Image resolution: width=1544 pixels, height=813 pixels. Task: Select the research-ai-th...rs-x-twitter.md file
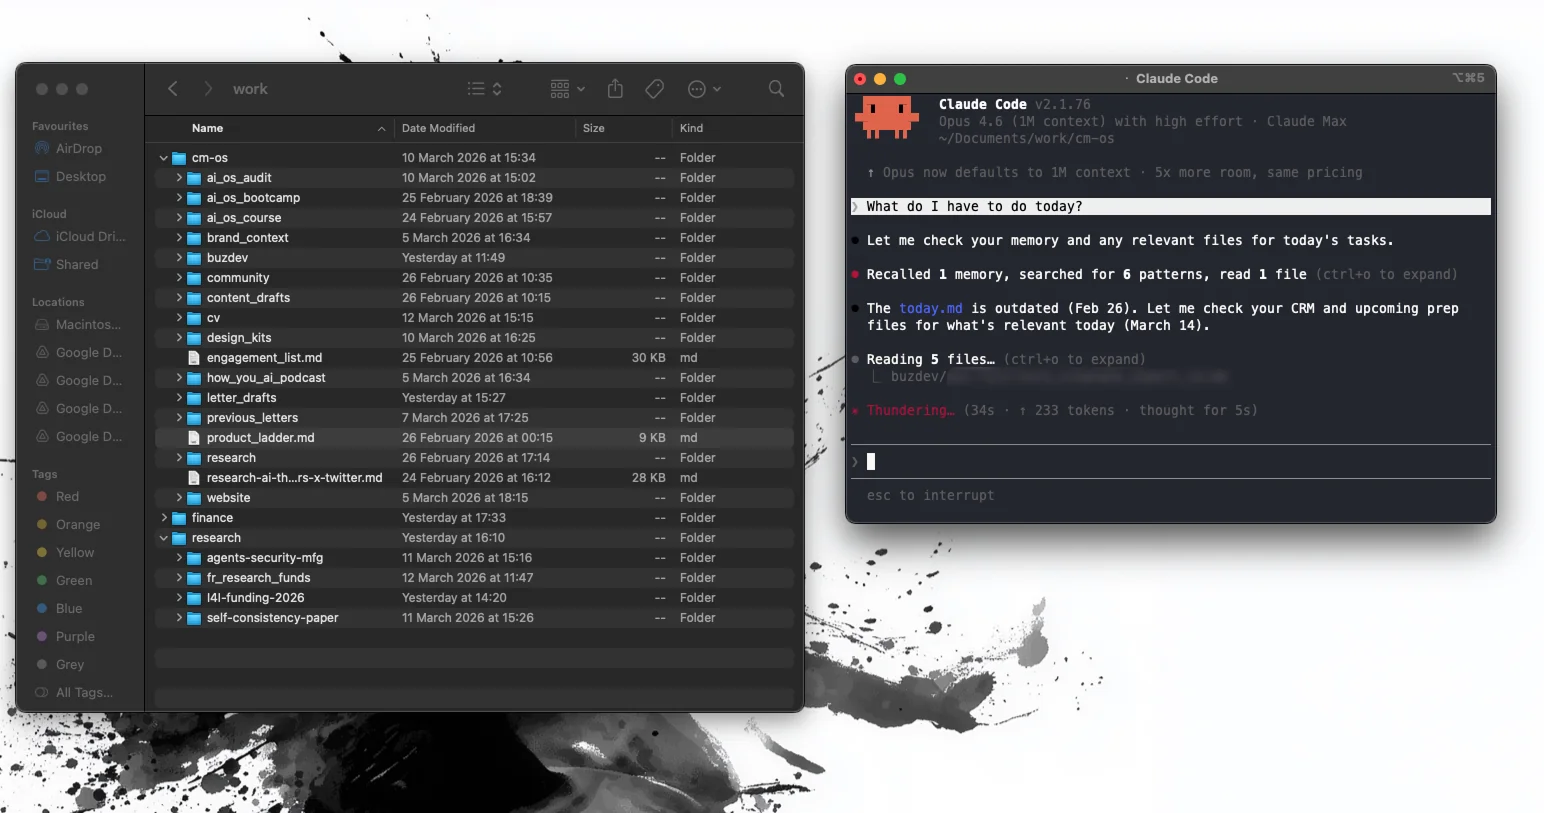click(x=475, y=478)
